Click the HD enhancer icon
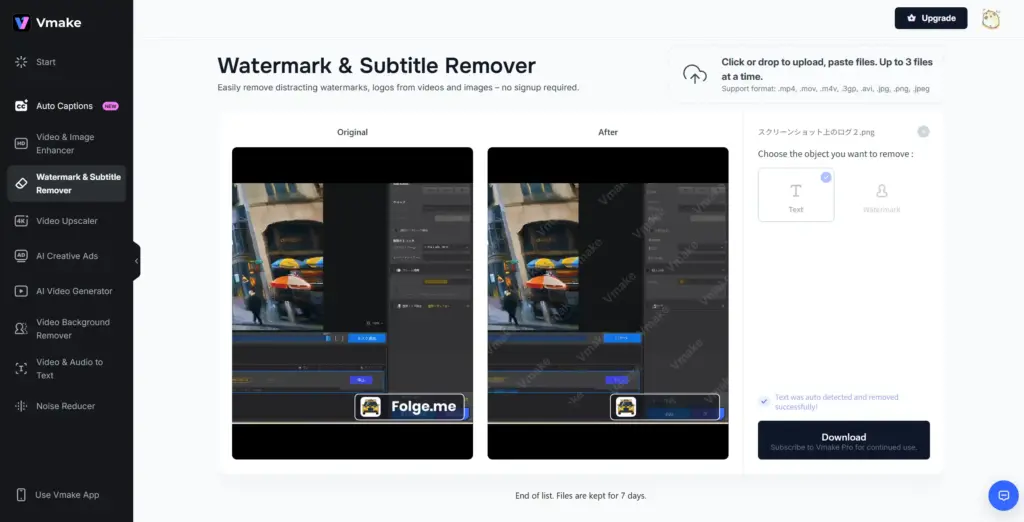This screenshot has width=1024, height=522. click(x=21, y=144)
